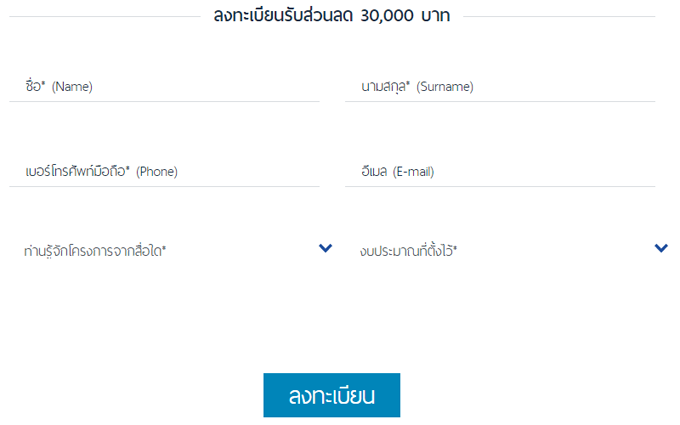This screenshot has height=425, width=680.
Task: Focus the เบอร์โทรศัพท์มือถือ (Phone) field
Action: click(x=170, y=172)
